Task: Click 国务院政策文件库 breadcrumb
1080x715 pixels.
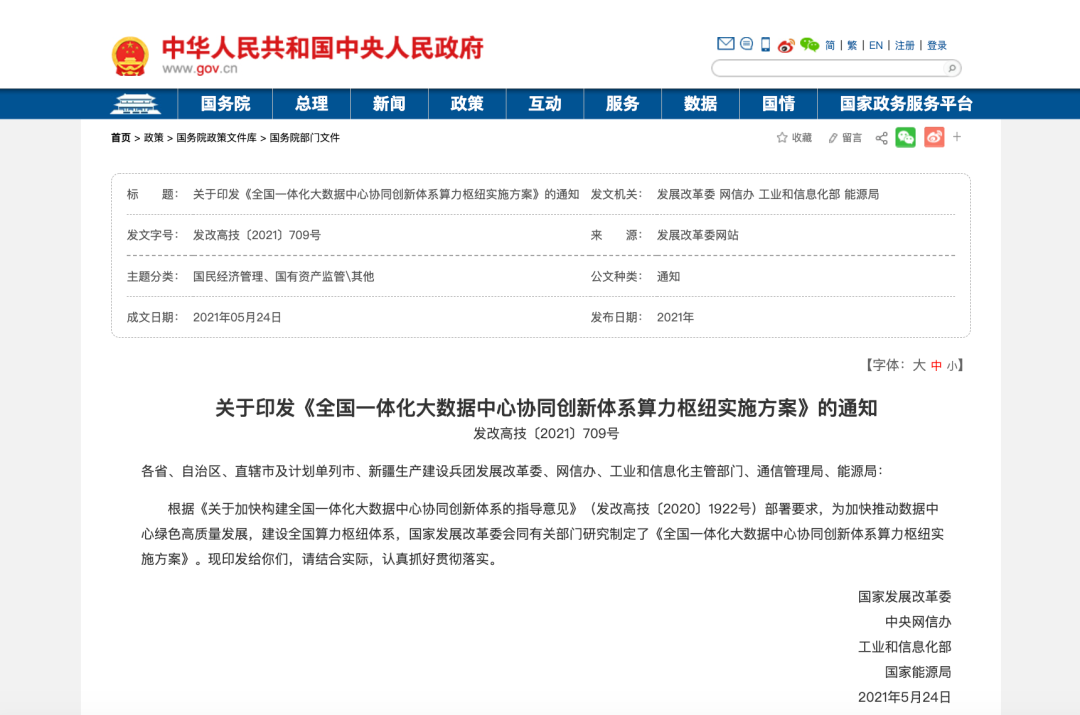Action: point(216,138)
